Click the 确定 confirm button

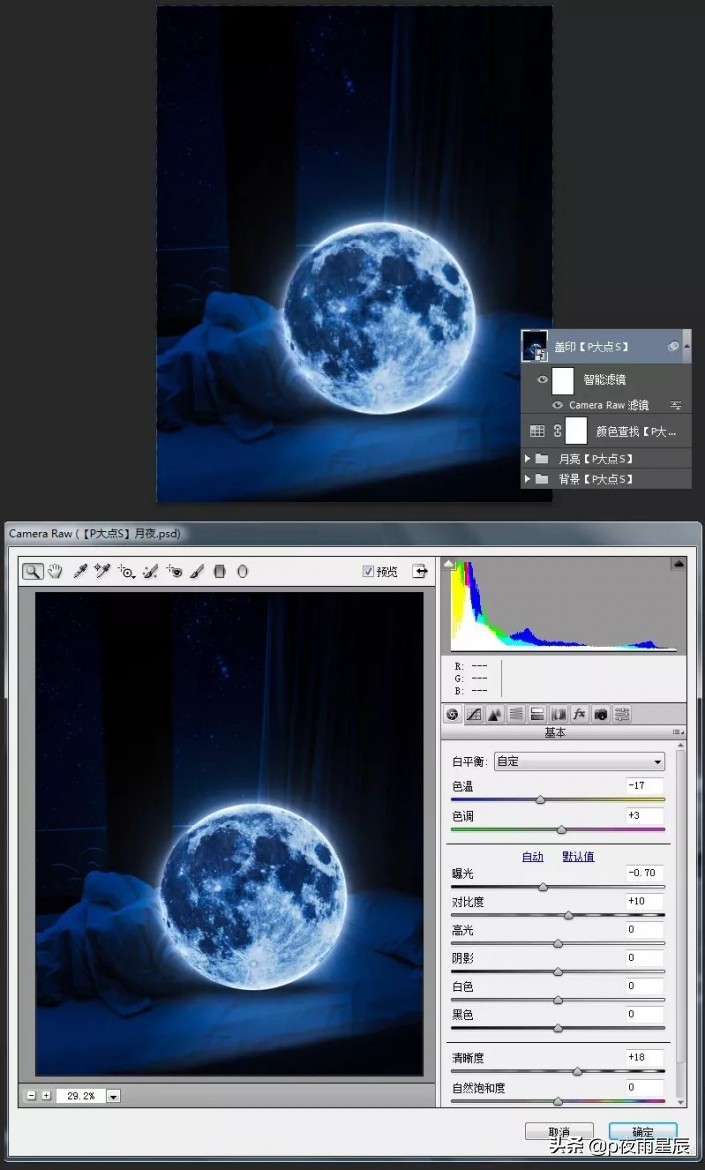(x=642, y=1132)
